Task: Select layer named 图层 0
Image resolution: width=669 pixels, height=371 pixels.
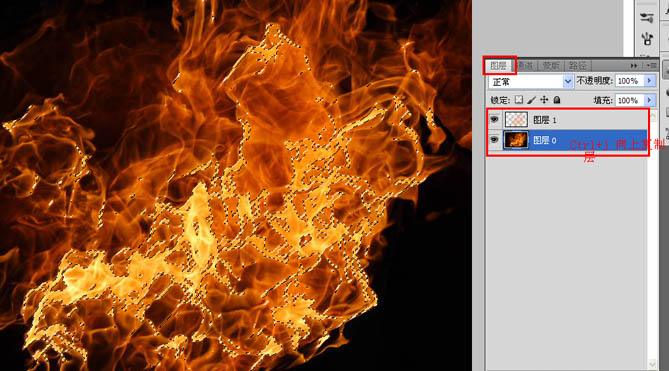Action: [545, 140]
